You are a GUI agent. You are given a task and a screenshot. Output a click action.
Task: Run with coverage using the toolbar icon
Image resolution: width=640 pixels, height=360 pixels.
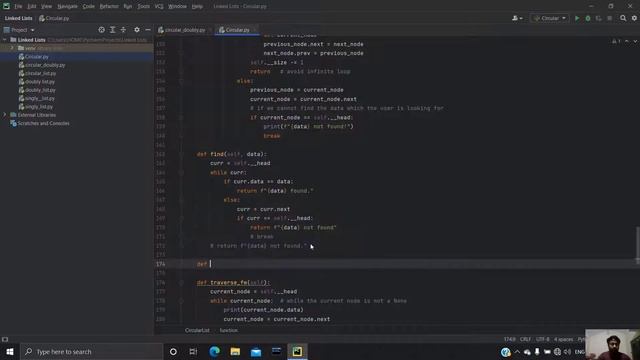click(x=599, y=18)
